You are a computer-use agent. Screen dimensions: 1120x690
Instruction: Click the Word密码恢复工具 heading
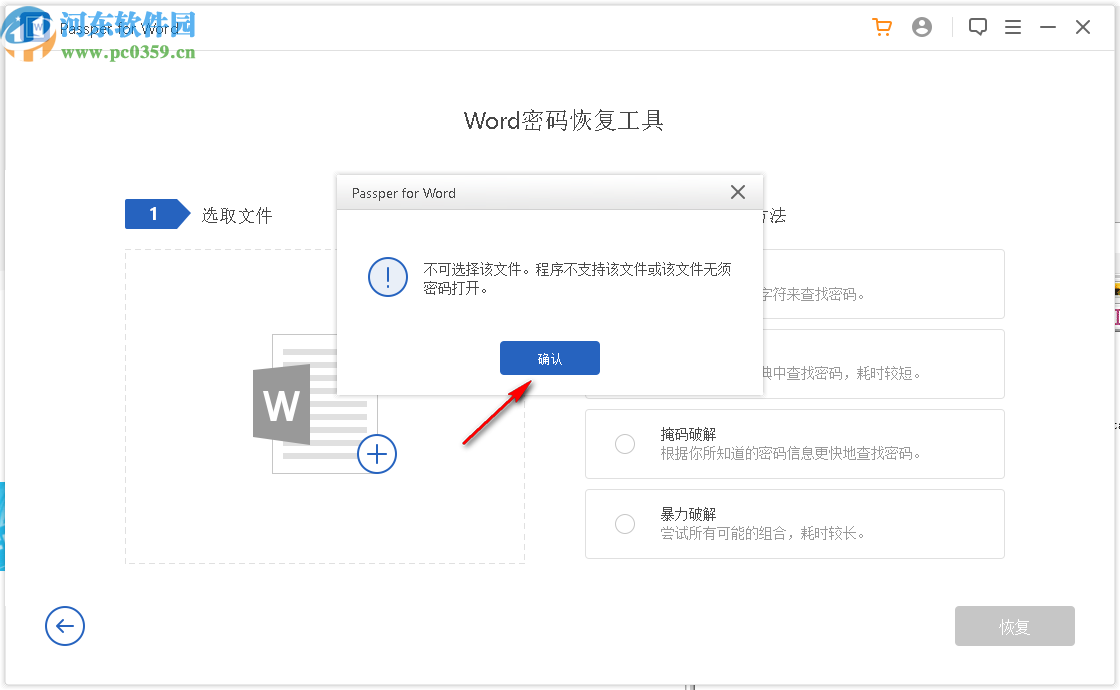coord(566,120)
